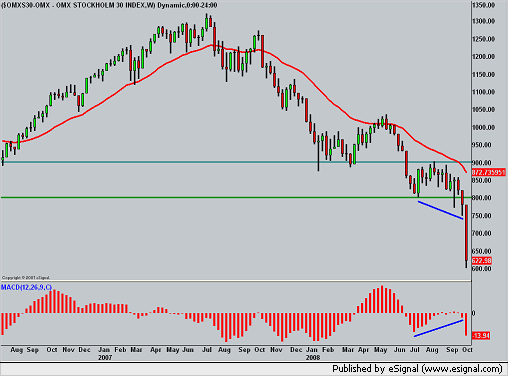Click the MACD zero level label
This screenshot has width=508, height=376.
point(474,313)
